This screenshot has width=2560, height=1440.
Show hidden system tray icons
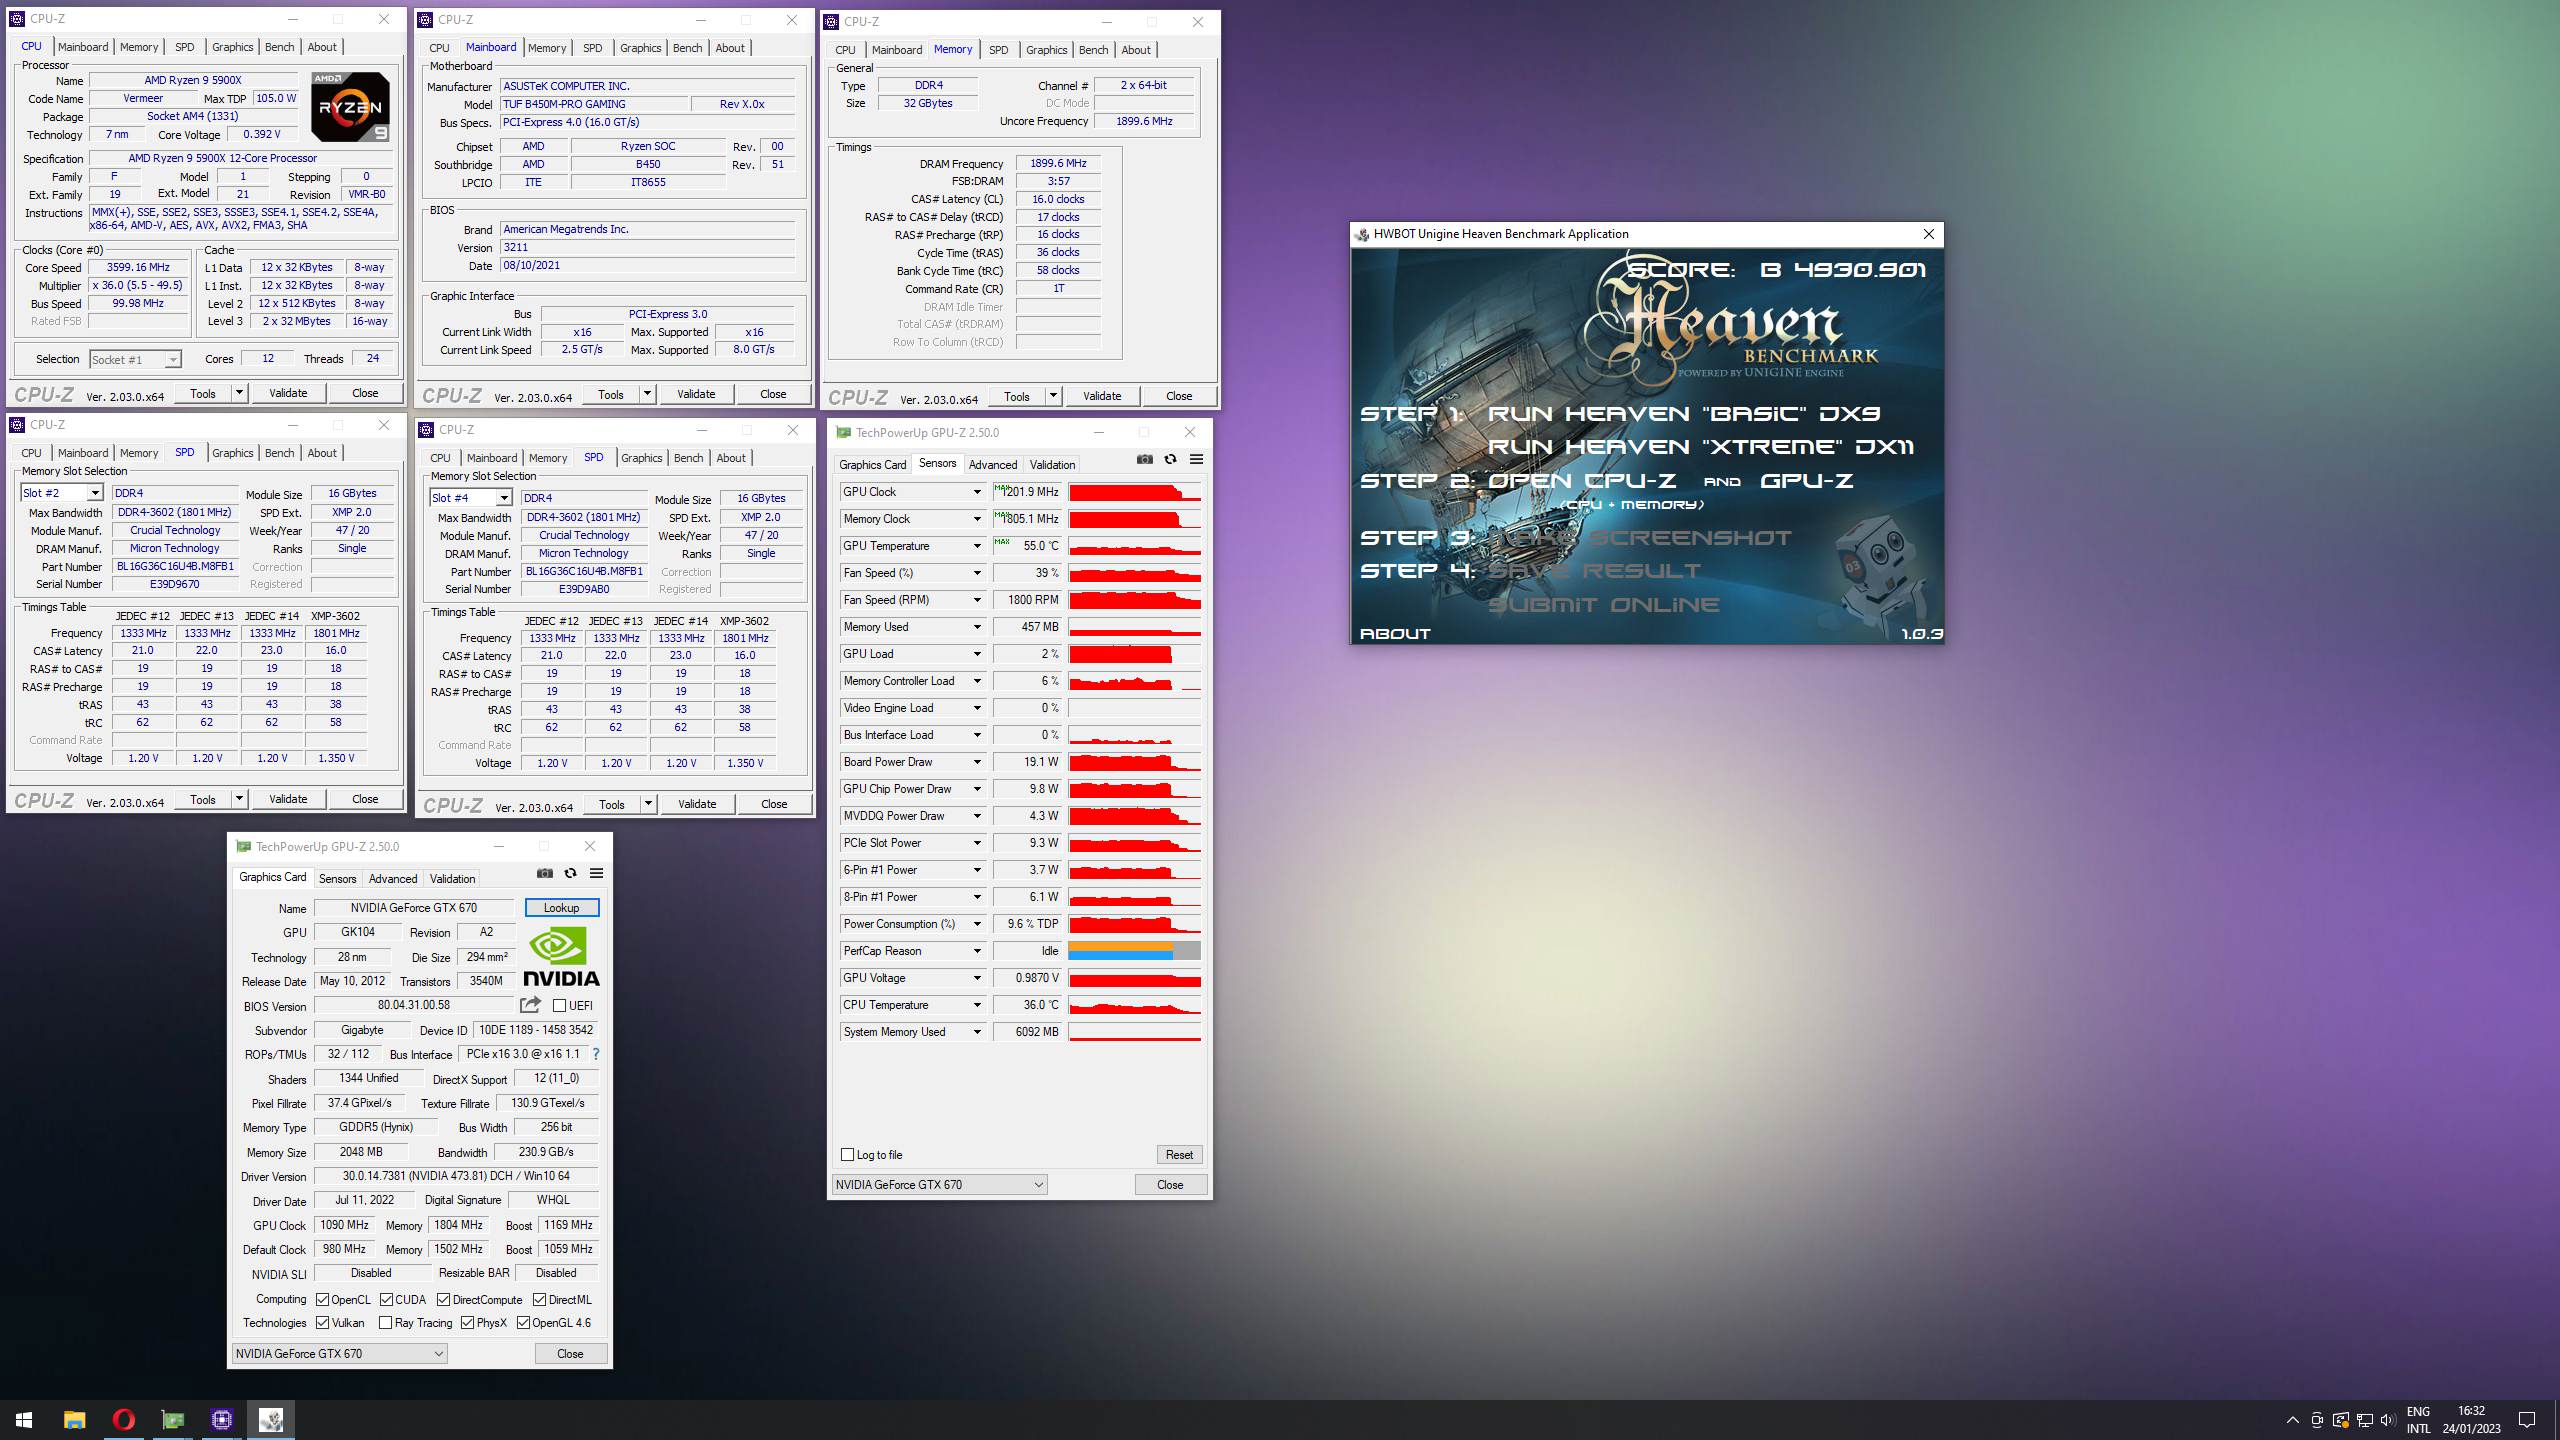(2292, 1420)
